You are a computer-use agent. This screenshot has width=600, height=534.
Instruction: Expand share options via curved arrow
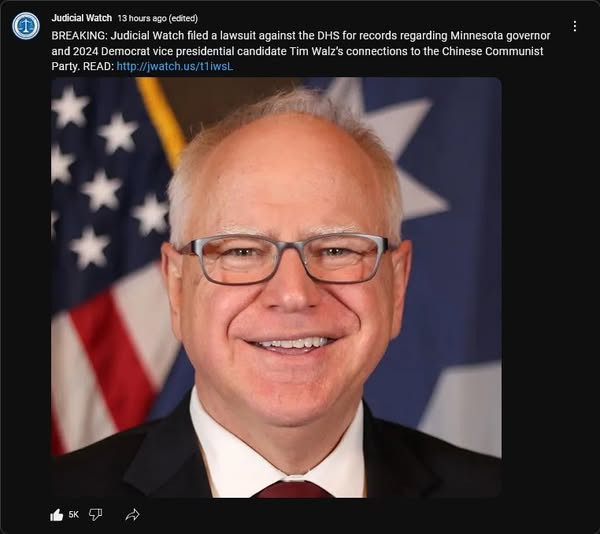132,515
